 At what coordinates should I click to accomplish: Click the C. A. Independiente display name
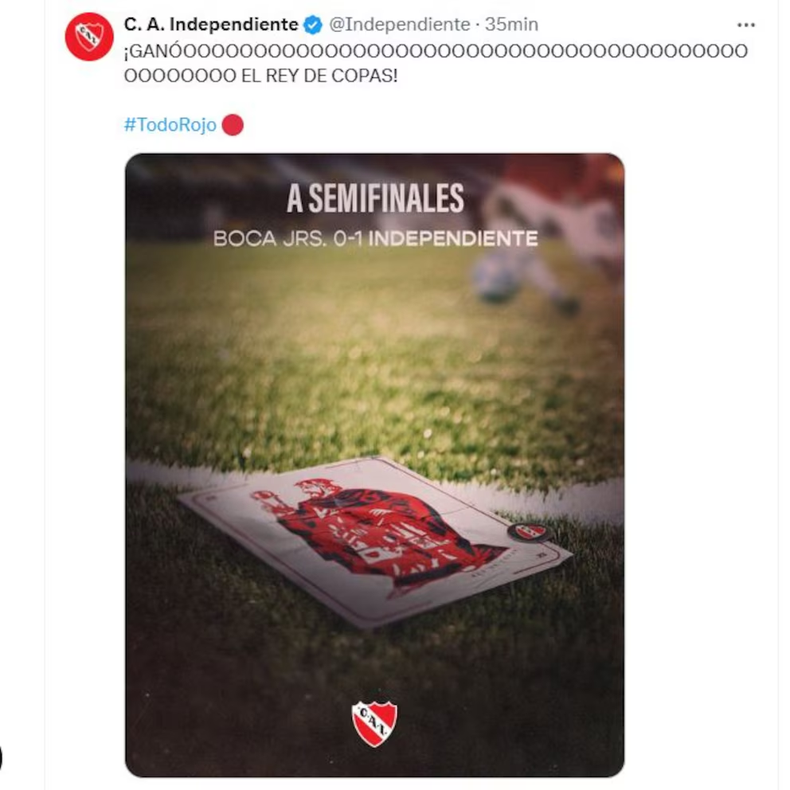211,24
